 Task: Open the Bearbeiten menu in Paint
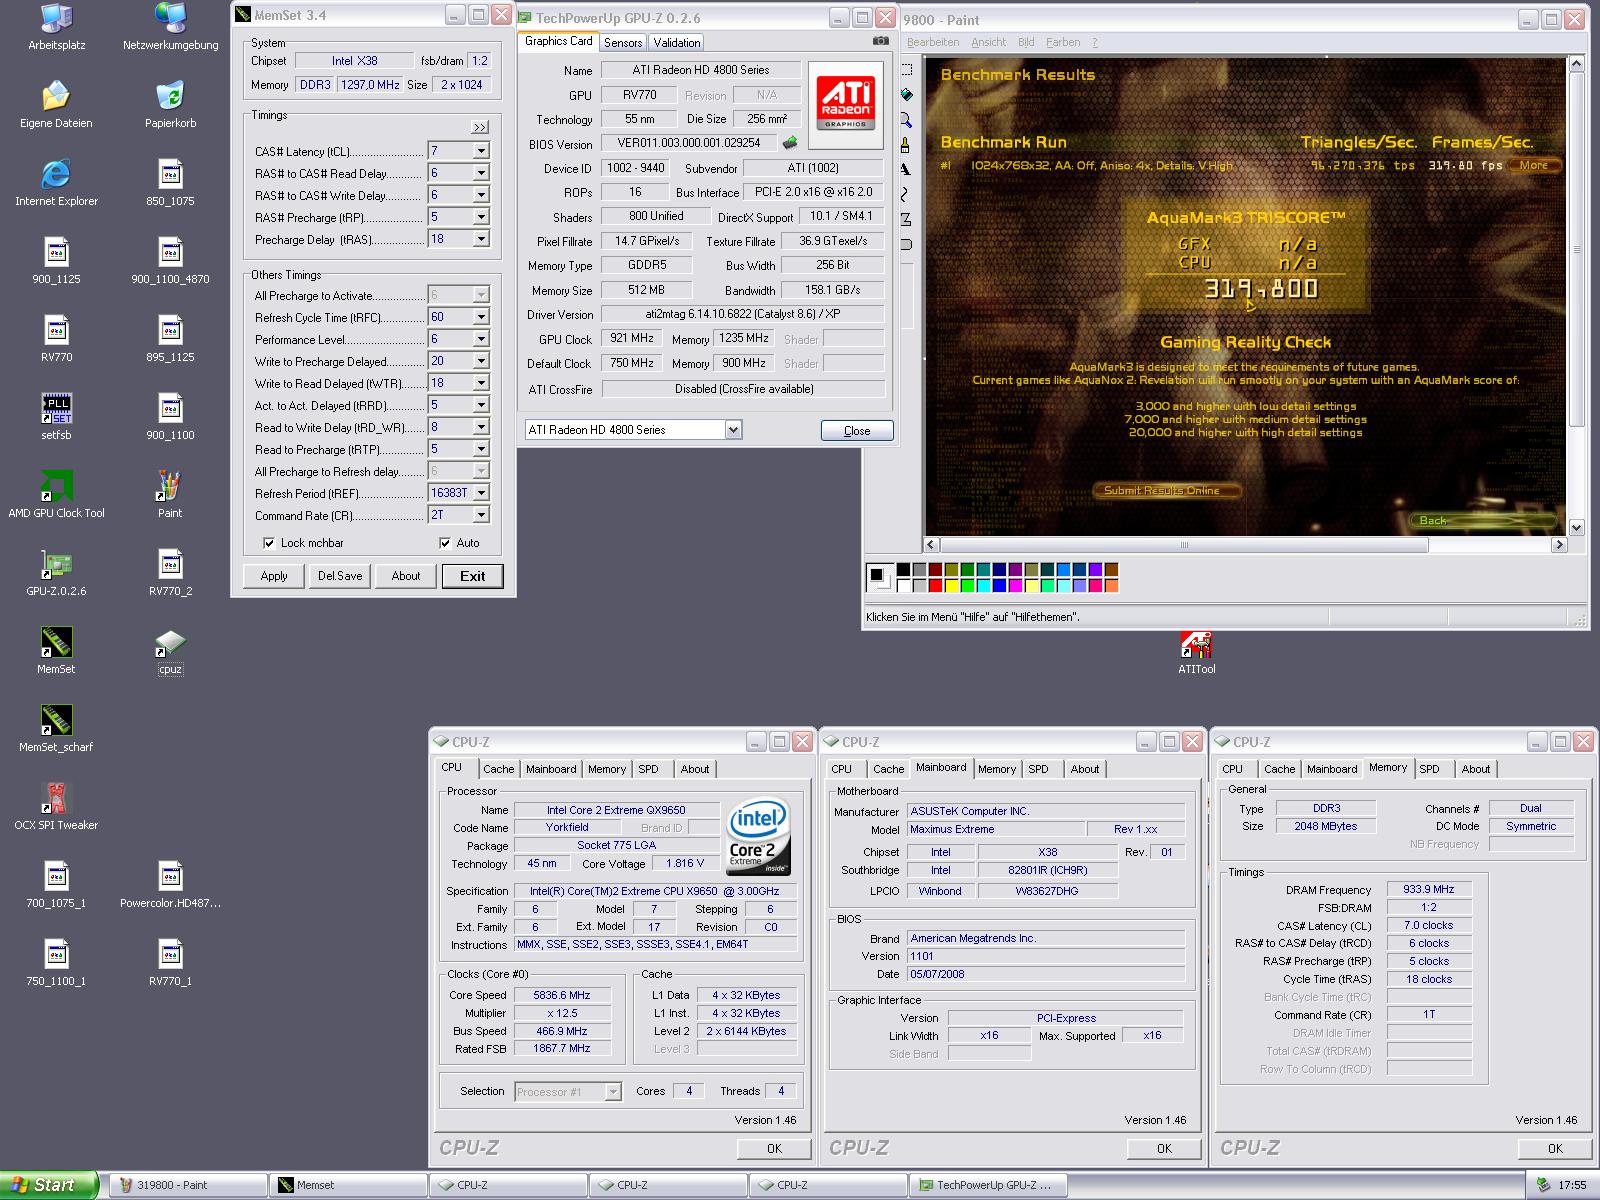933,42
